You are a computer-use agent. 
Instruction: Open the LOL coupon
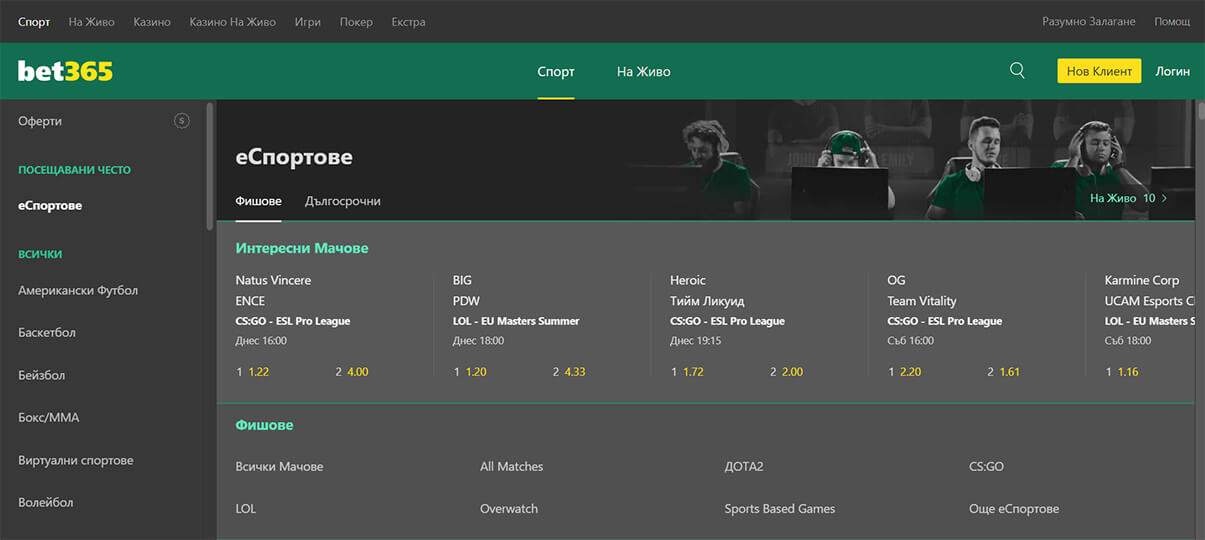(246, 508)
